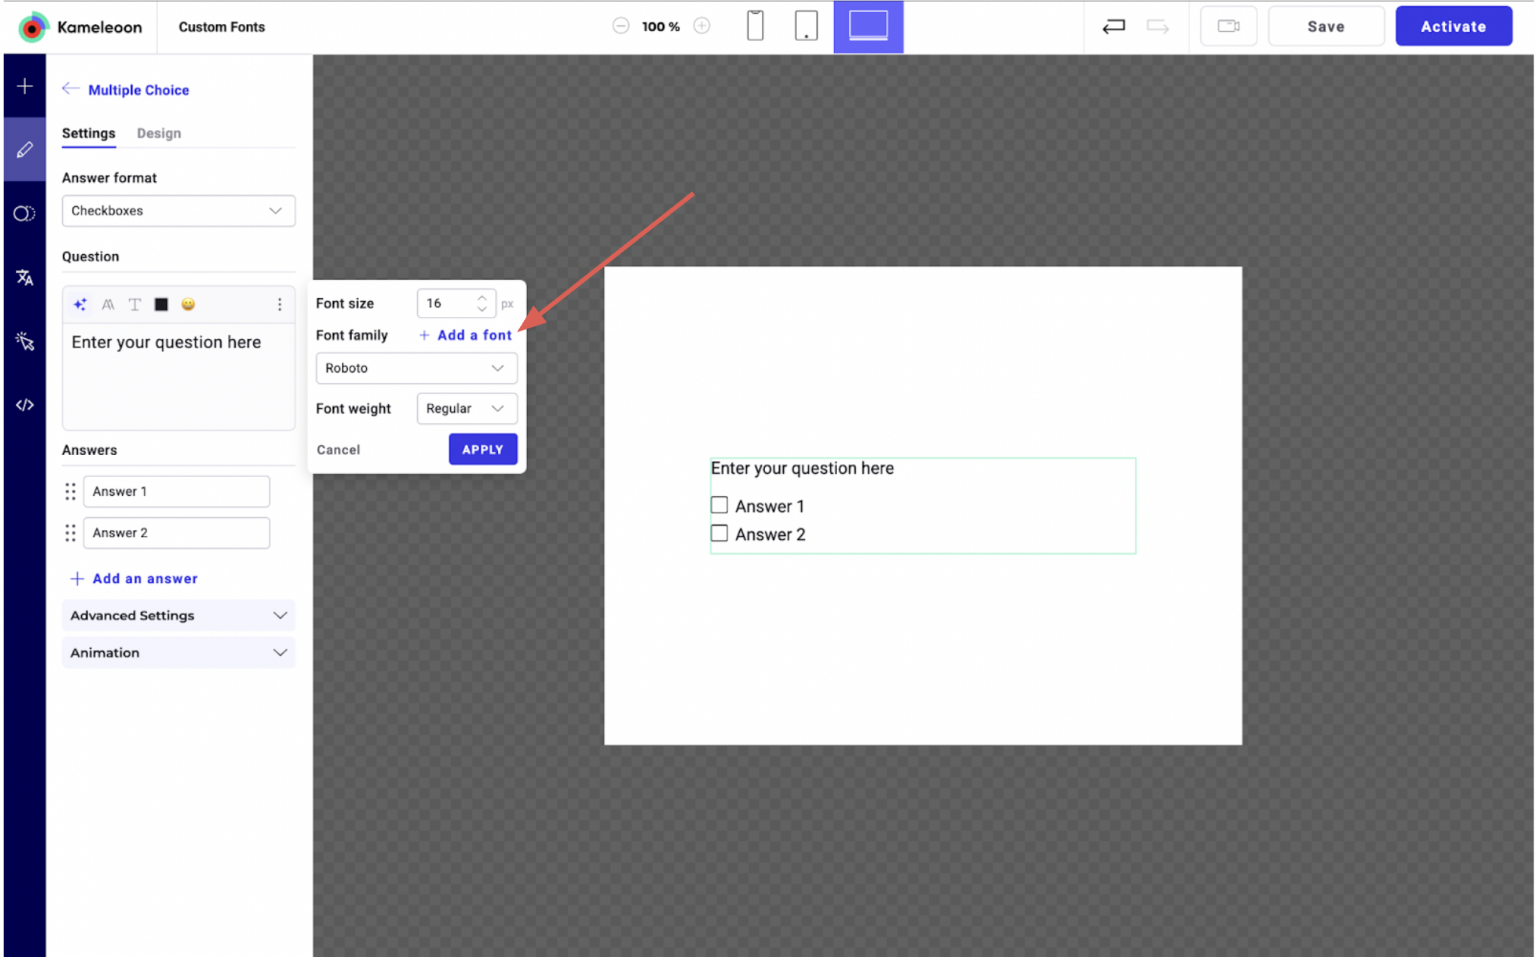This screenshot has height=957, width=1536.
Task: Click the click-tracking cursor icon in sidebar
Action: (x=25, y=342)
